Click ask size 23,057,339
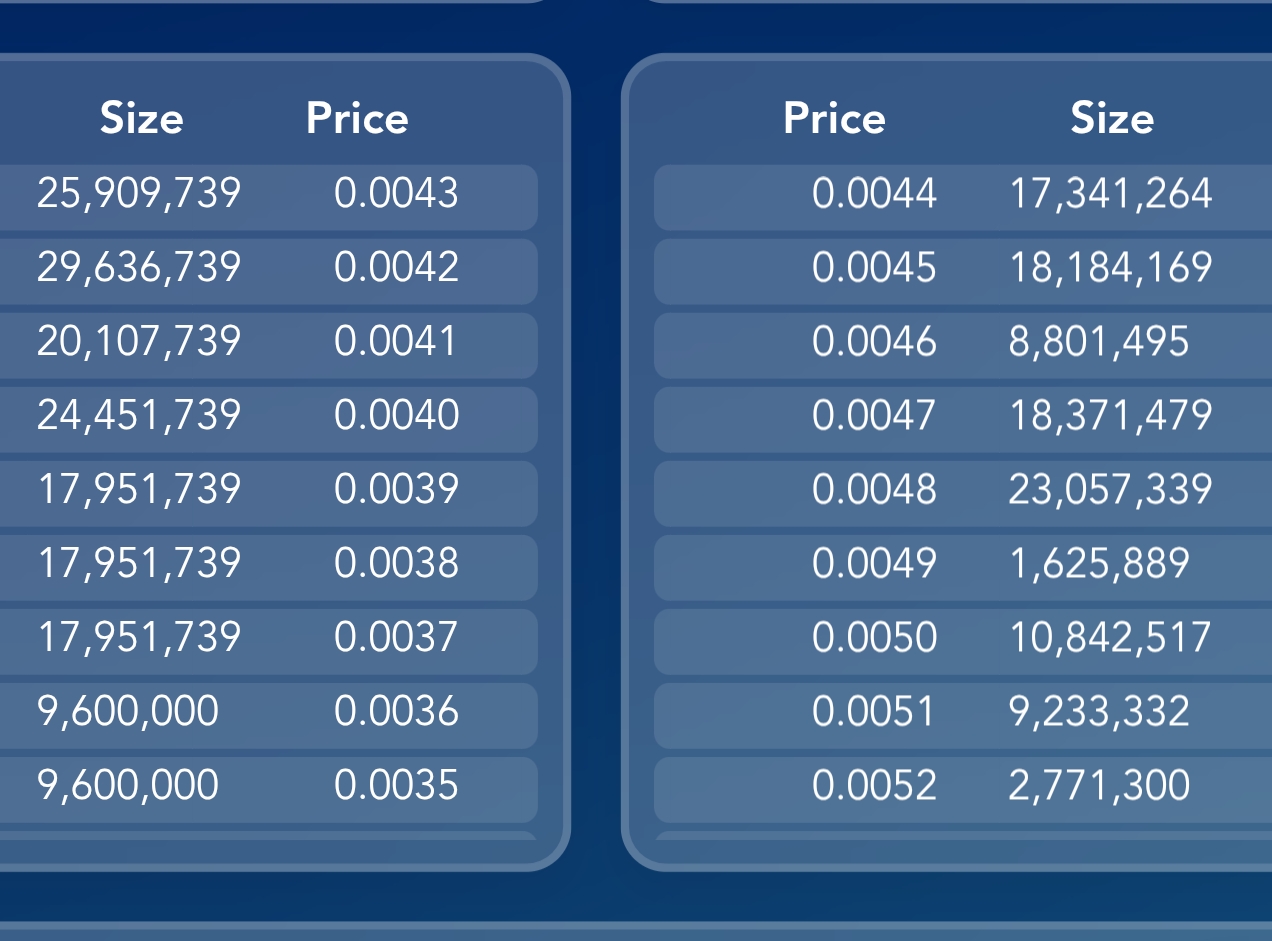 [x=1111, y=489]
